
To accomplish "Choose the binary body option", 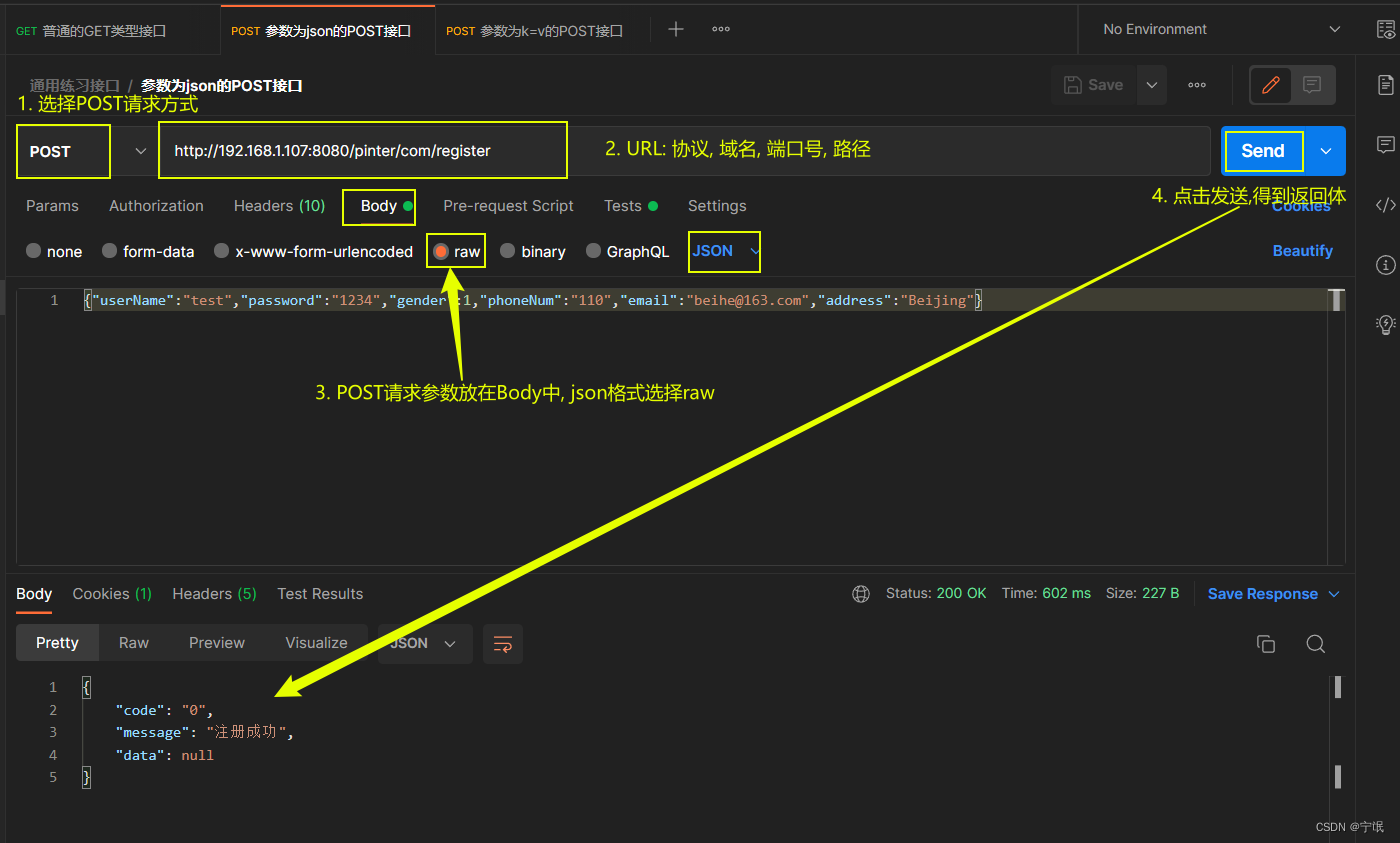I will [508, 251].
